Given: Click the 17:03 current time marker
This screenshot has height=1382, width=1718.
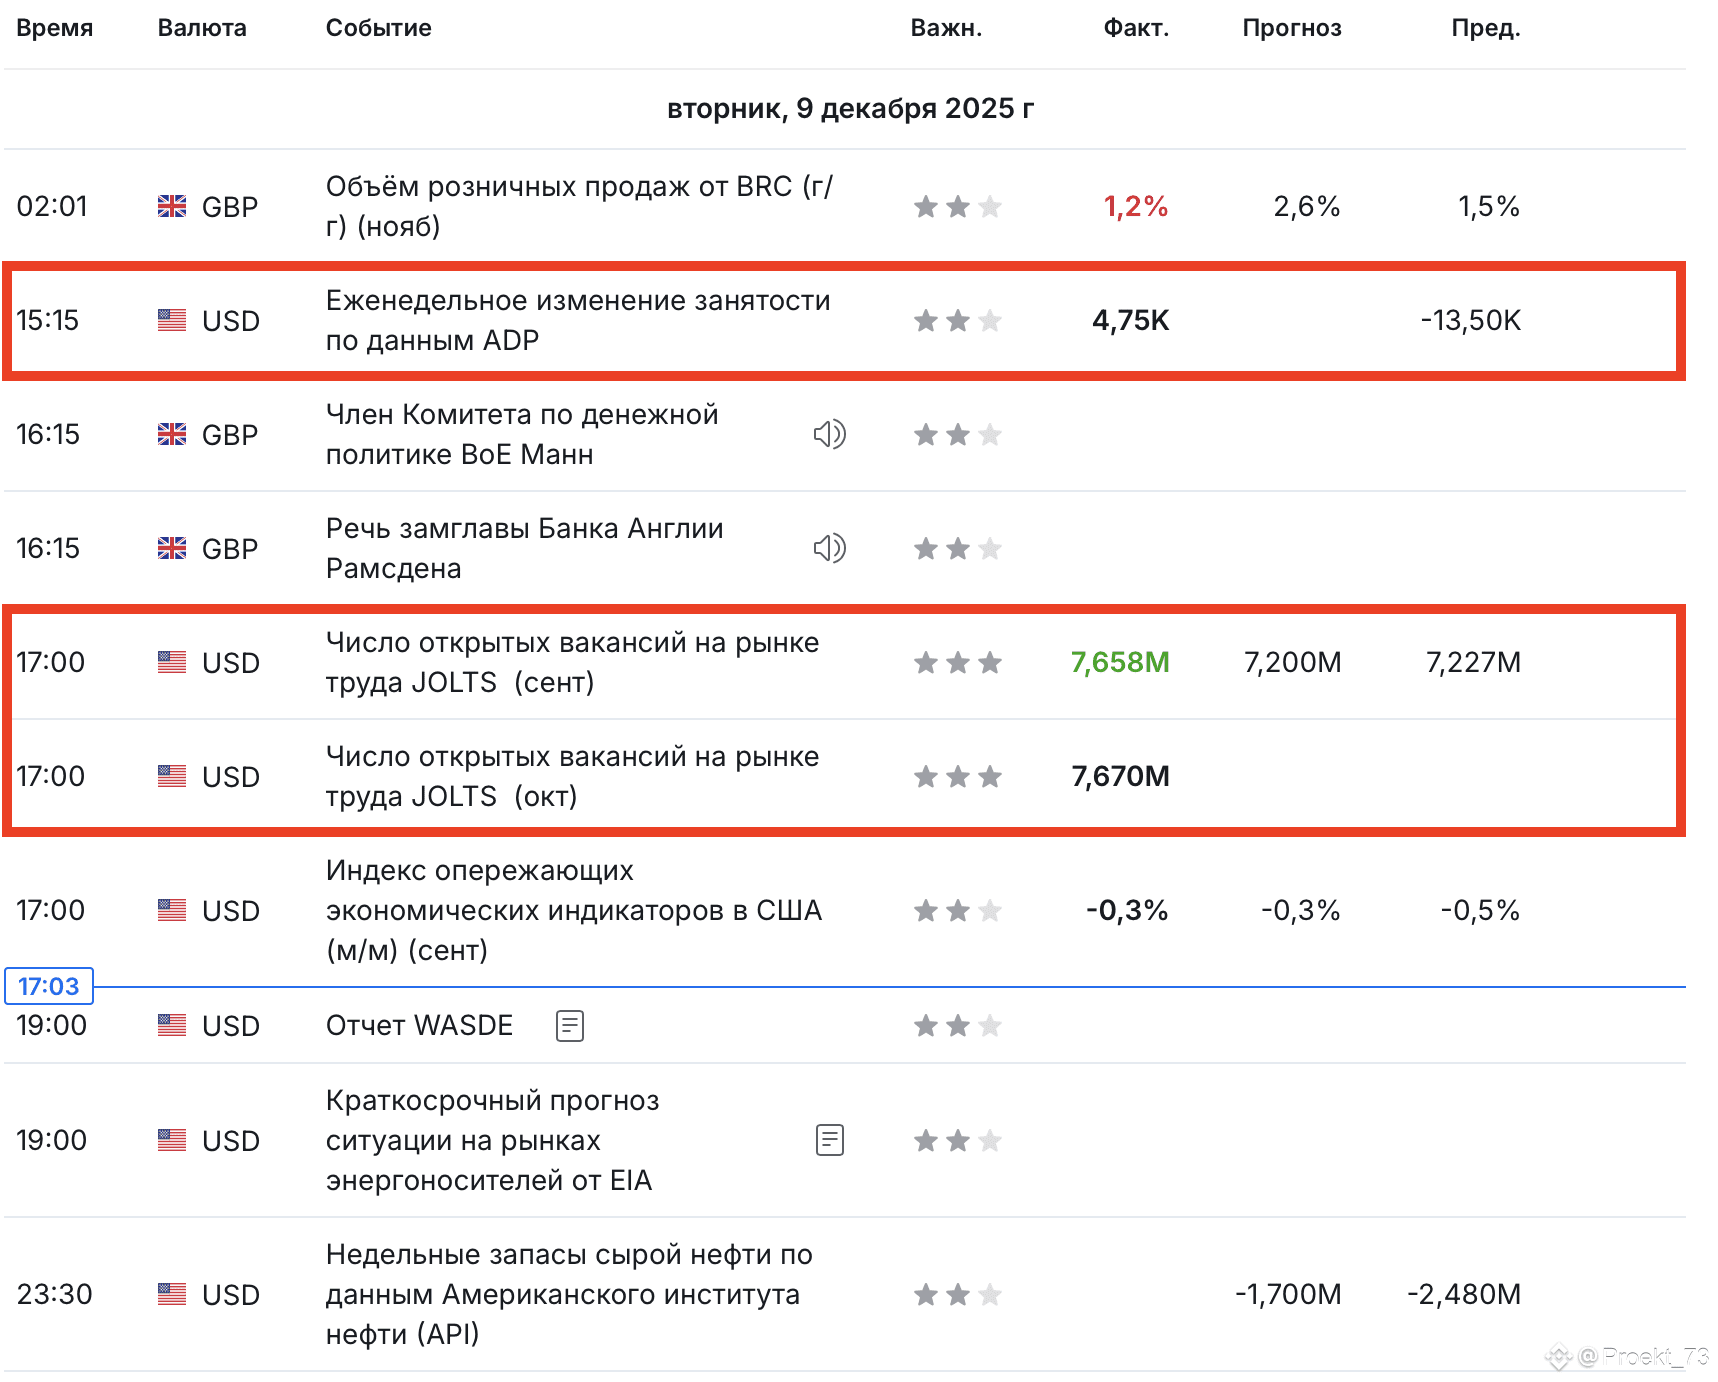Looking at the screenshot, I should [x=49, y=986].
